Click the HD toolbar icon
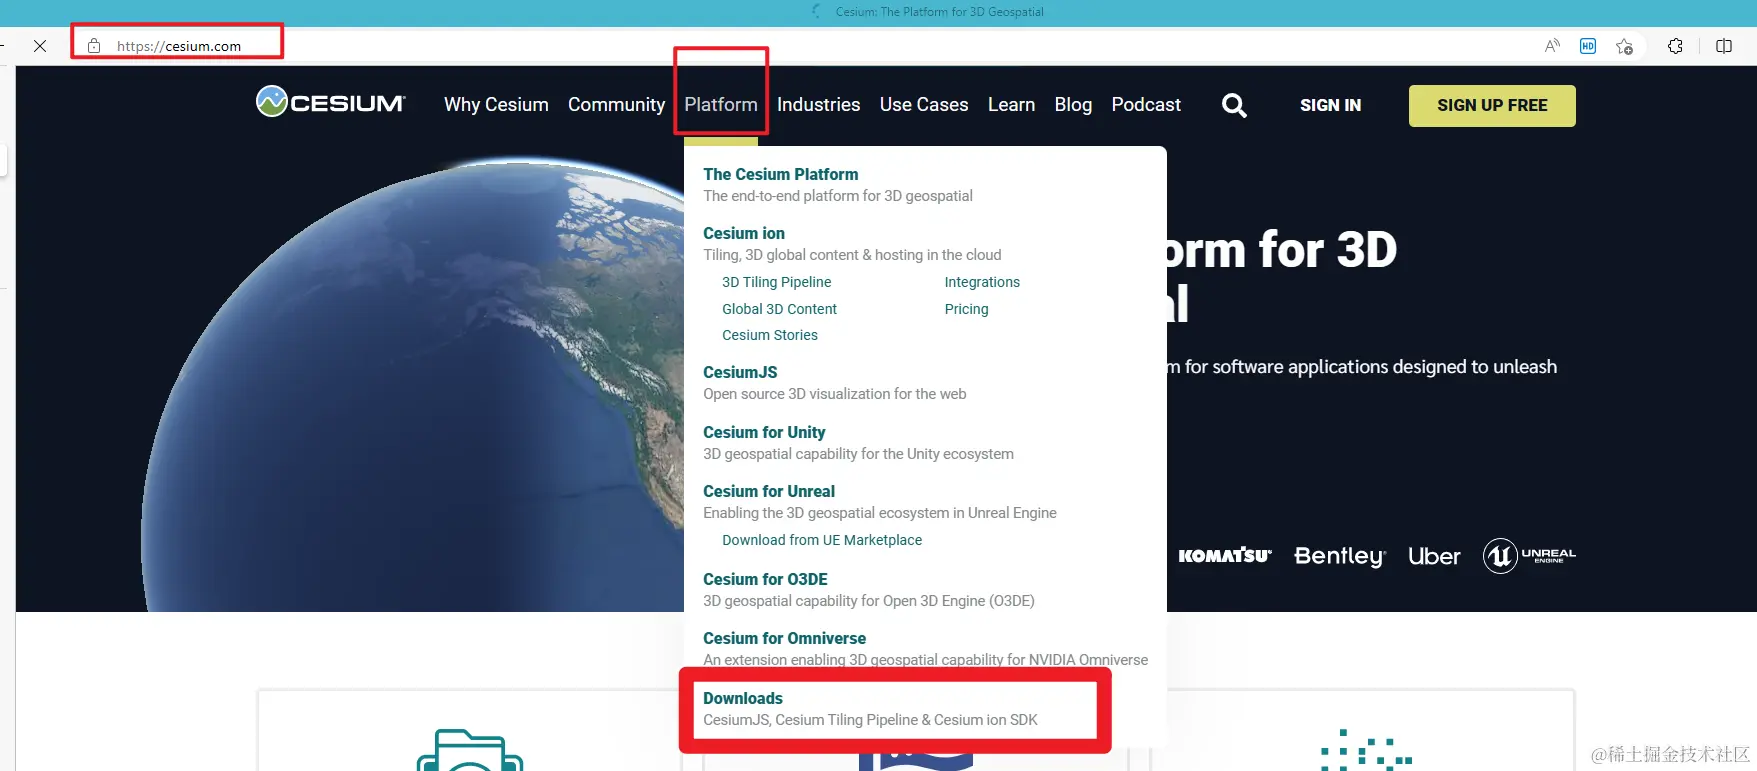This screenshot has width=1757, height=771. [1588, 46]
